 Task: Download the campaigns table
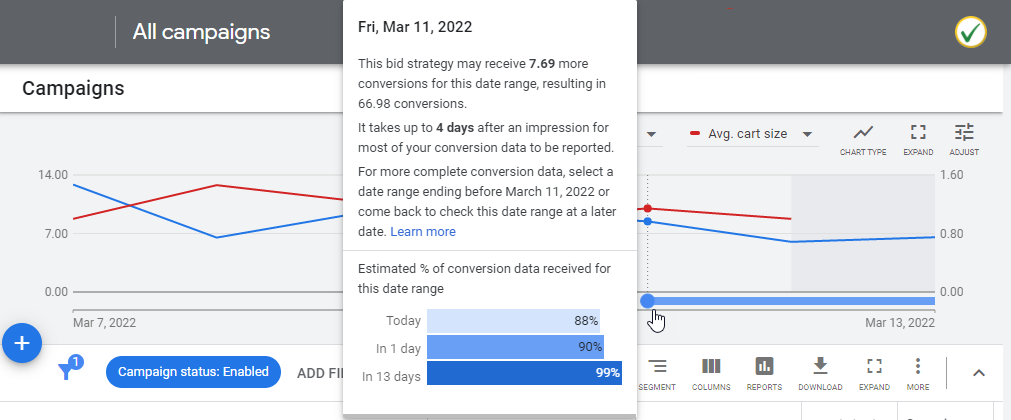click(x=820, y=374)
